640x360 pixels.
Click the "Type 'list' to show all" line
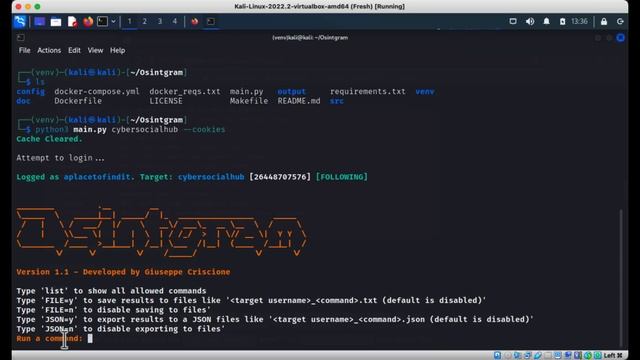point(111,291)
